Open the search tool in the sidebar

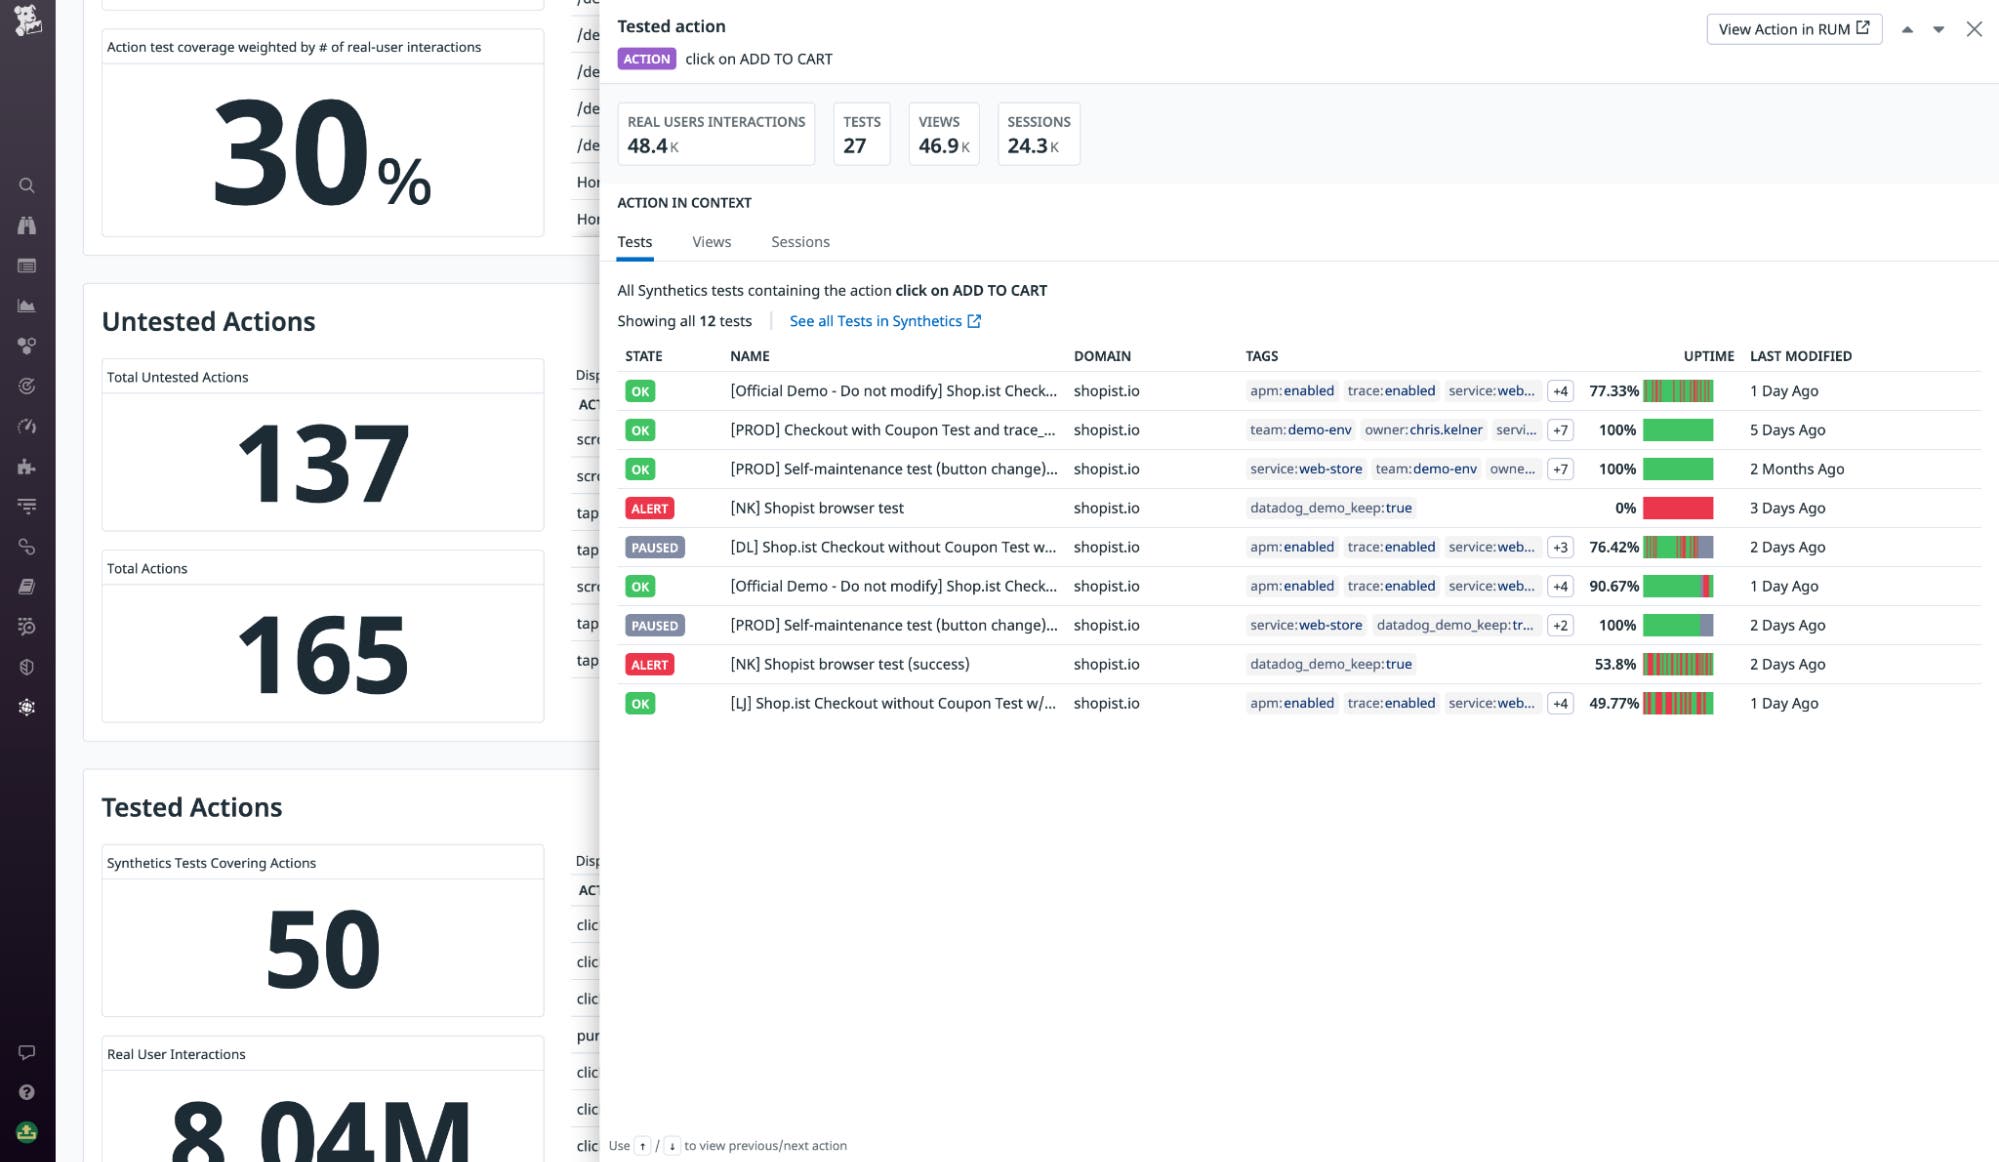pos(27,185)
